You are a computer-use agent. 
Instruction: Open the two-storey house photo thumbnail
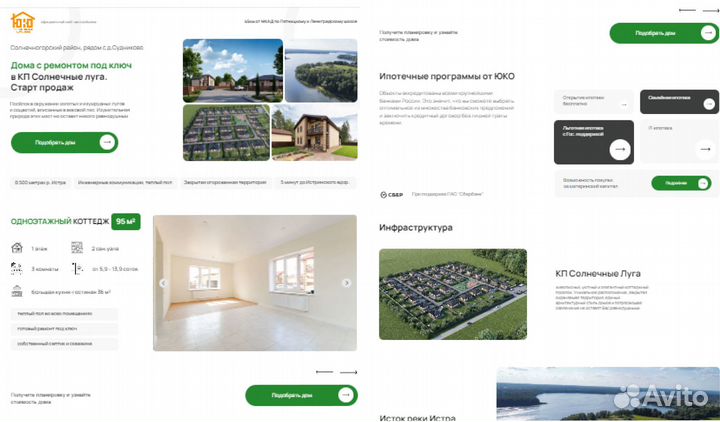click(315, 133)
